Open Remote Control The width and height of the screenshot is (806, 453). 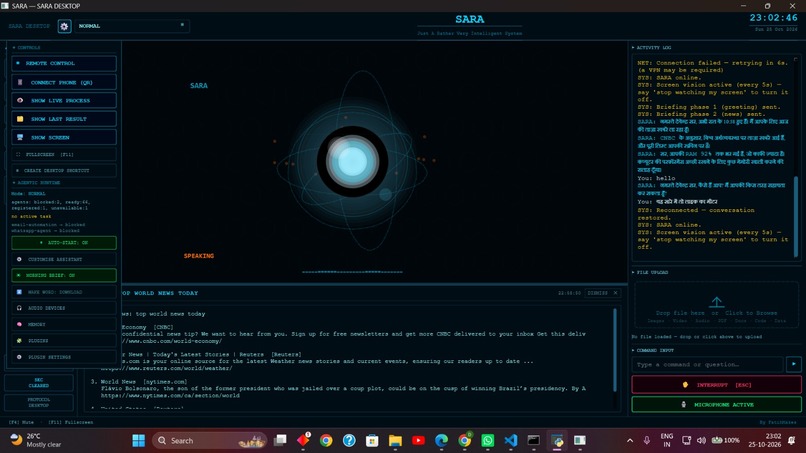point(64,63)
